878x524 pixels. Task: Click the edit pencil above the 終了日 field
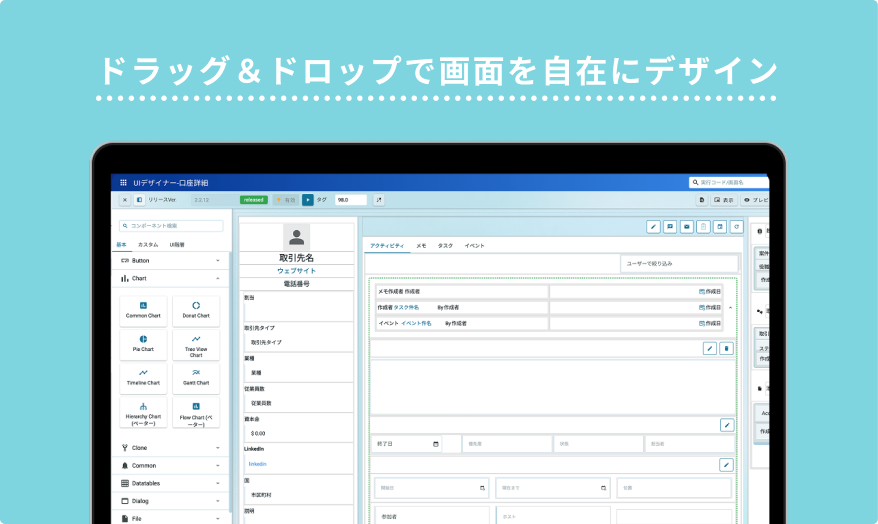pyautogui.click(x=727, y=425)
